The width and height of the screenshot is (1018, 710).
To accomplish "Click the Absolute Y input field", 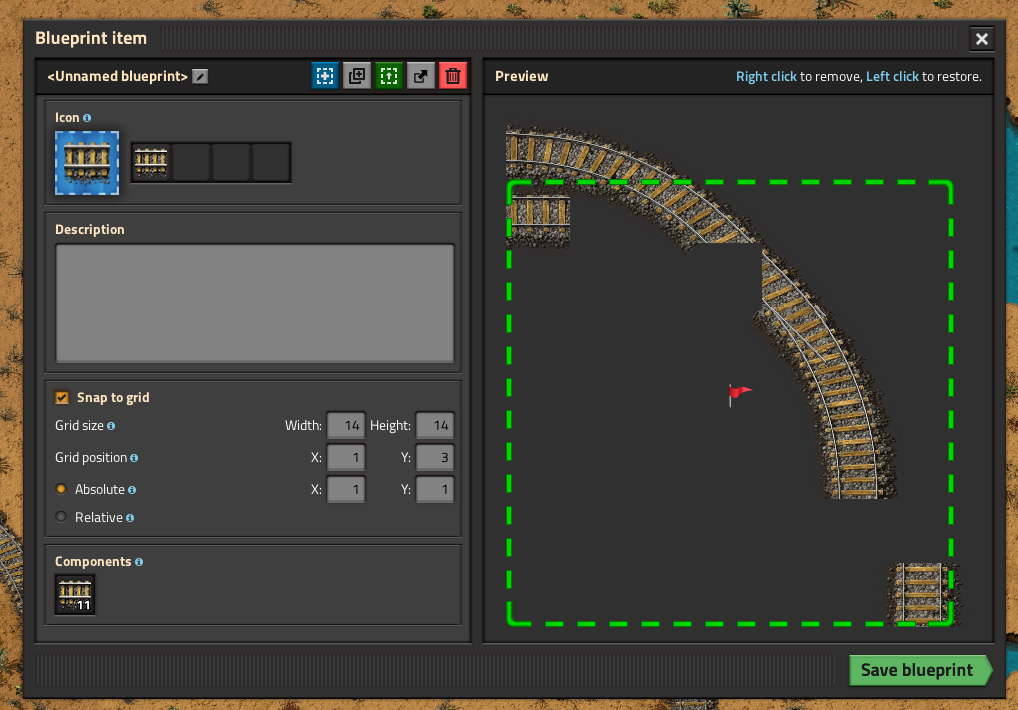I will click(x=435, y=489).
